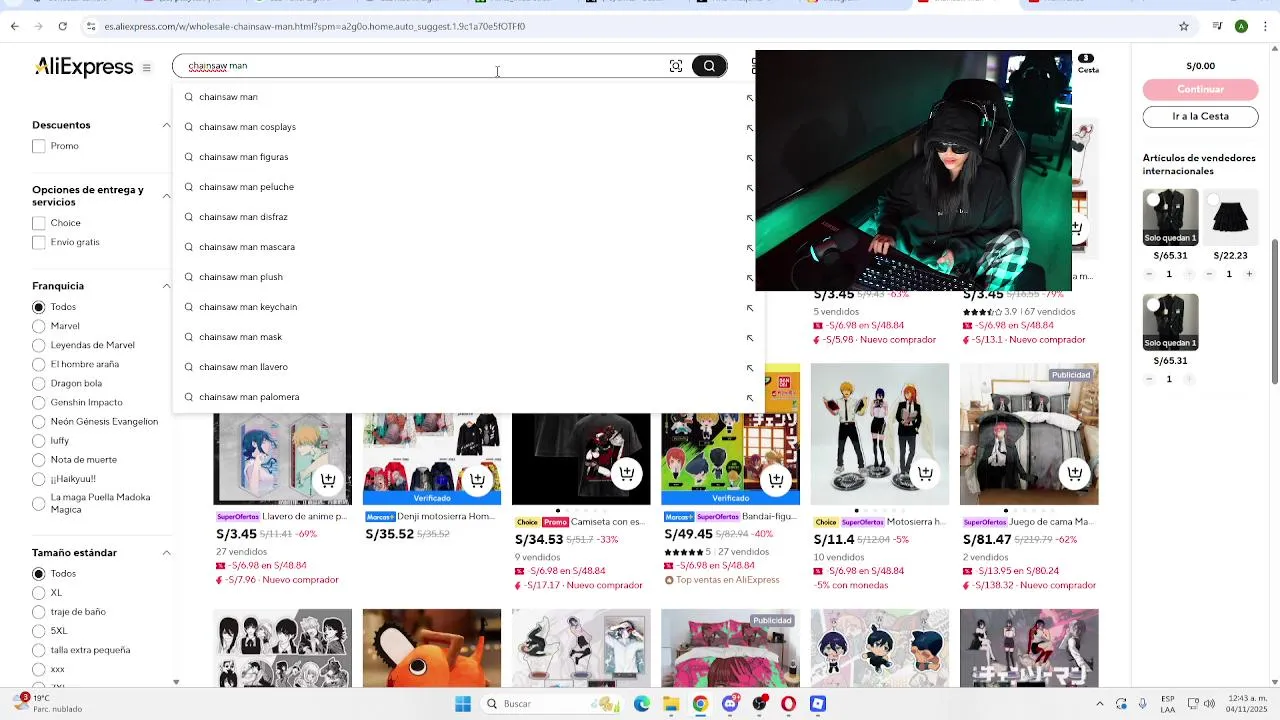
Task: Bookmark this page with the star icon
Action: pyautogui.click(x=1184, y=26)
